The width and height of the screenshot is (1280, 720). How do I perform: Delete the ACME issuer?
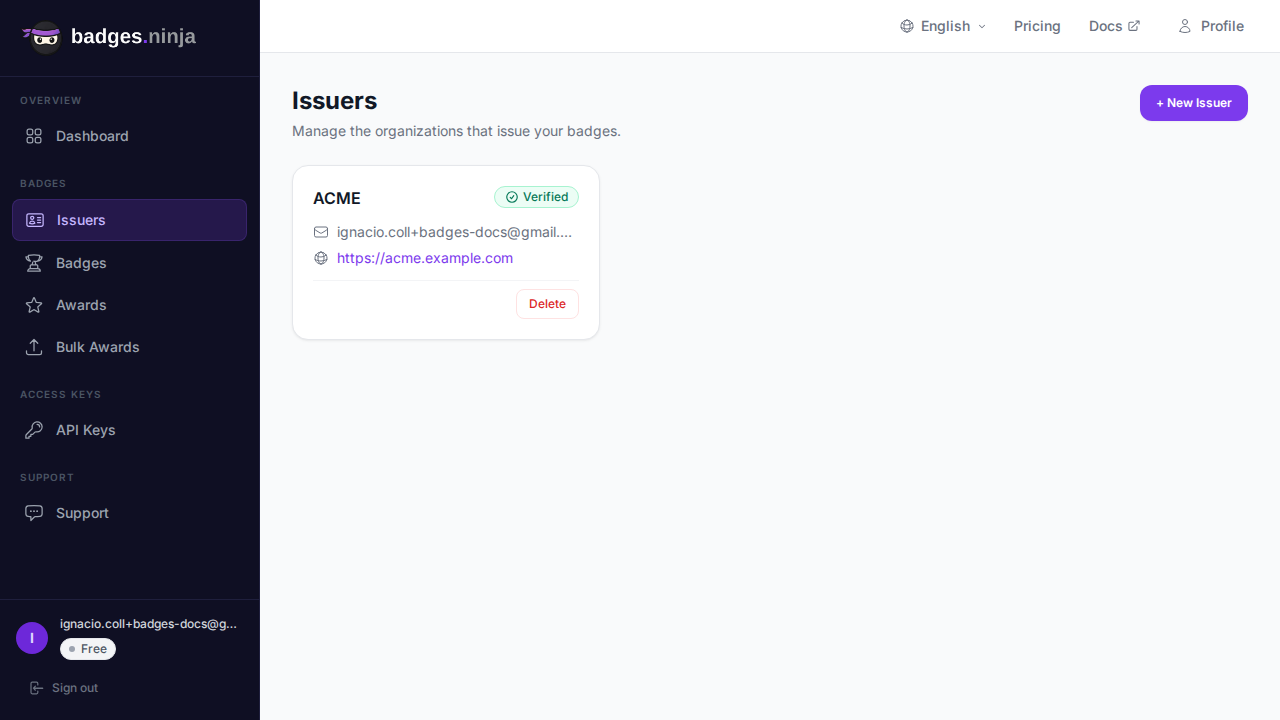tap(547, 304)
